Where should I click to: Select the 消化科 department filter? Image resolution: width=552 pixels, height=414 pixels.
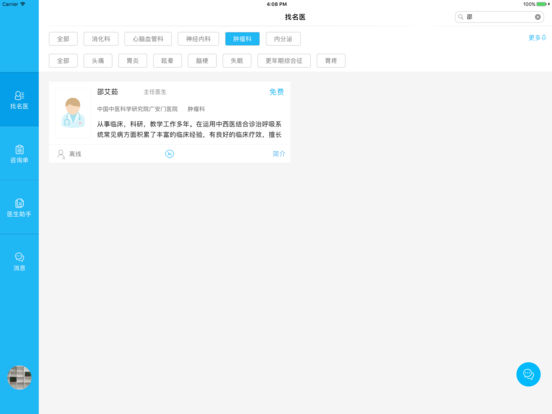[101, 39]
